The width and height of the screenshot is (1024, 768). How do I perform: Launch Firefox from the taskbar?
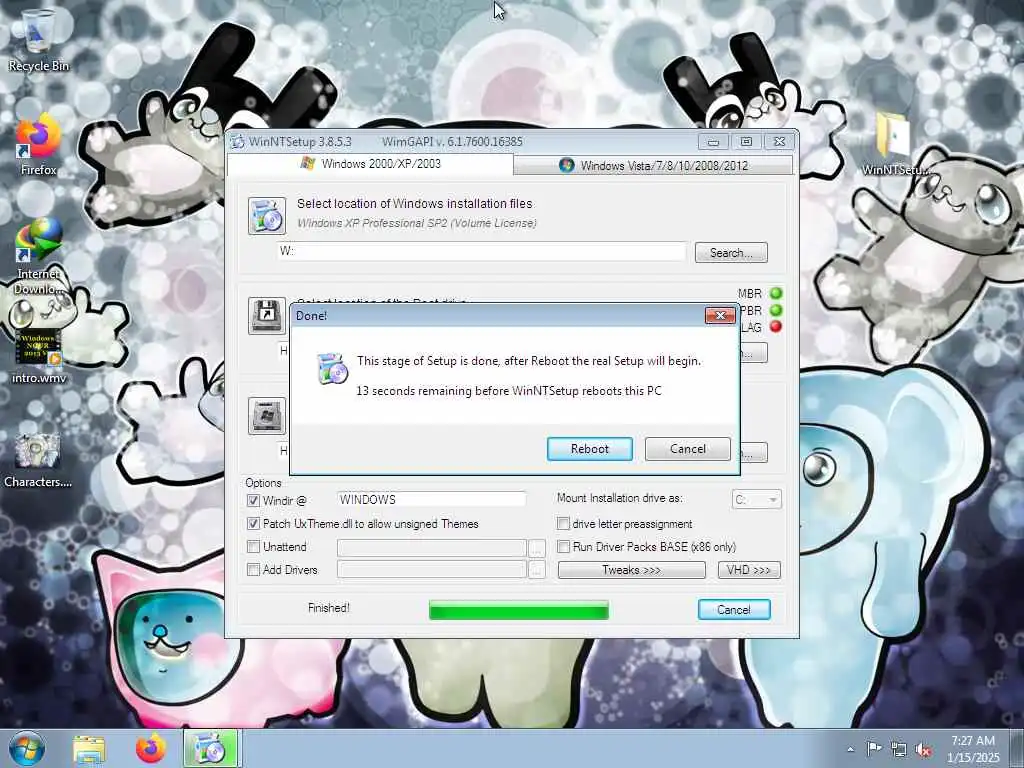151,748
